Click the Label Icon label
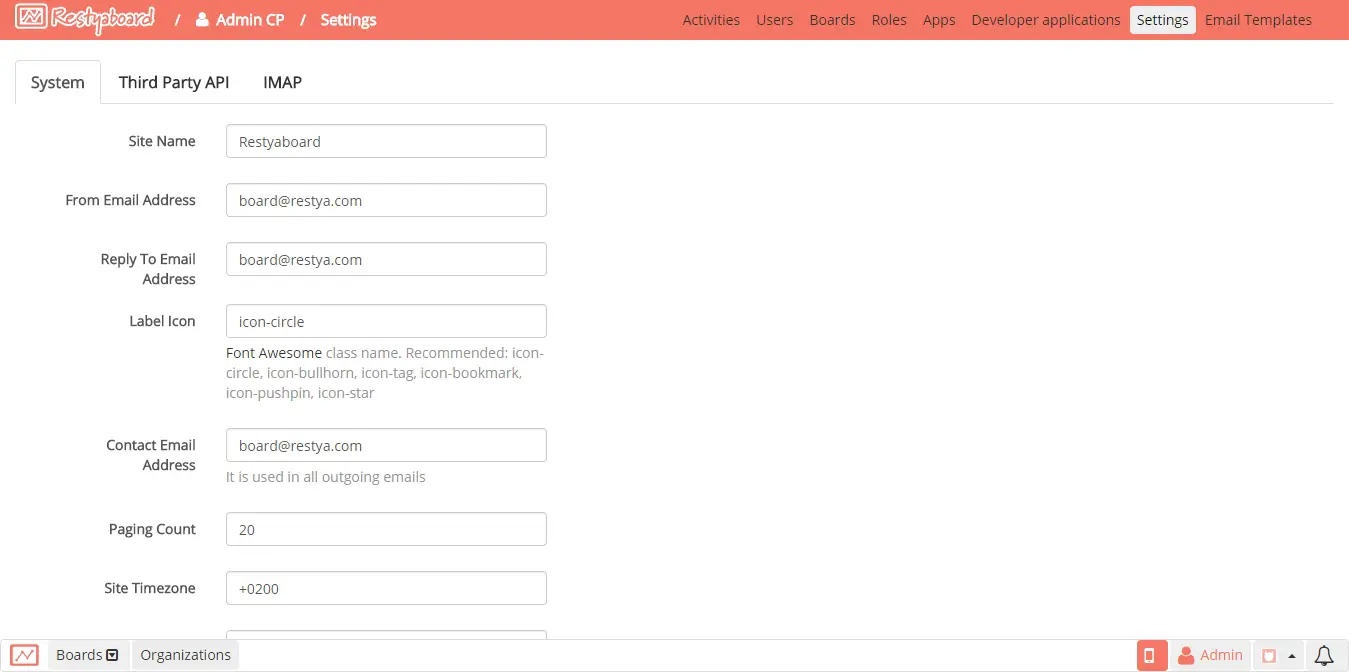1349x672 pixels. (x=162, y=321)
